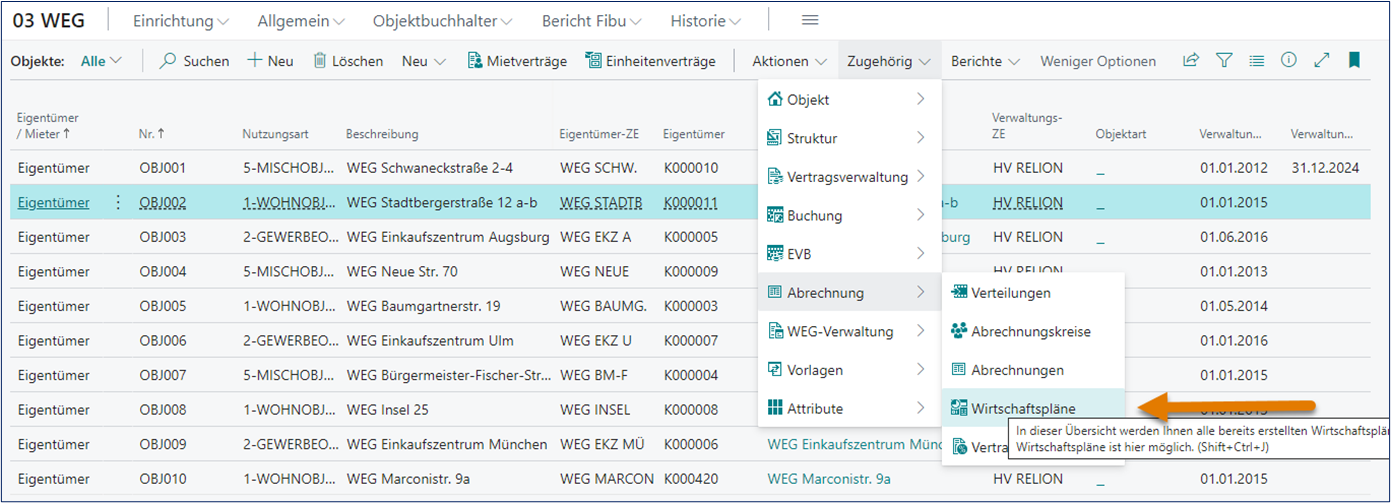
Task: Select Objekt in the Zugehörig menu
Action: point(849,99)
